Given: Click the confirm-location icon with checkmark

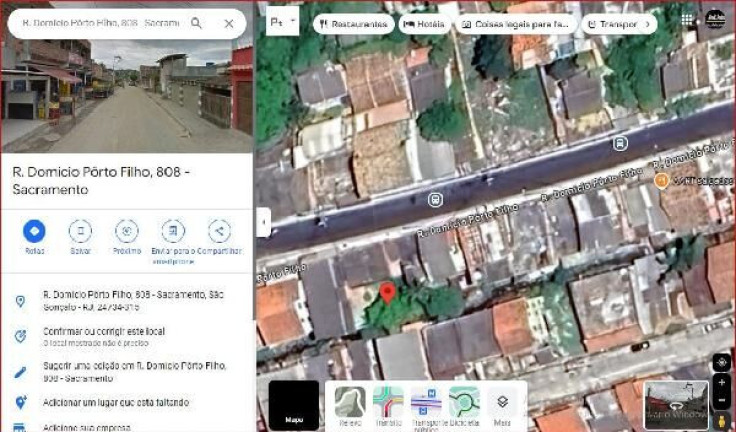Looking at the screenshot, I should [x=20, y=336].
